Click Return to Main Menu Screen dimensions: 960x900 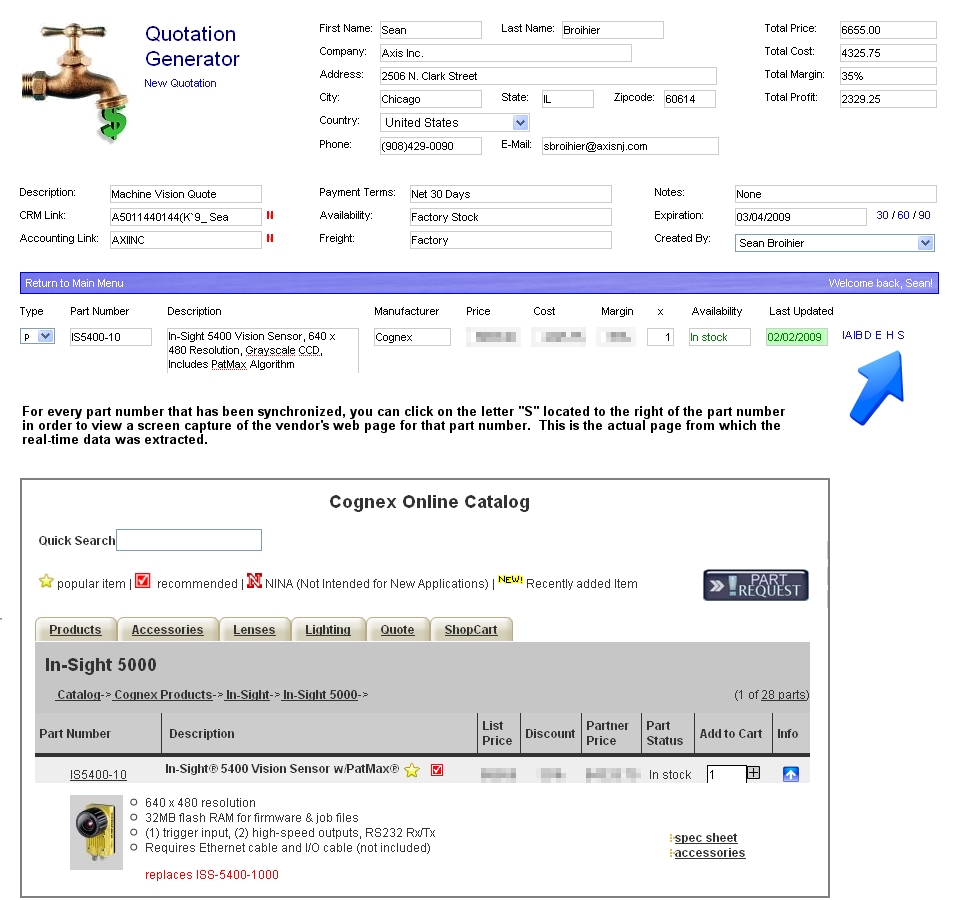pos(74,283)
